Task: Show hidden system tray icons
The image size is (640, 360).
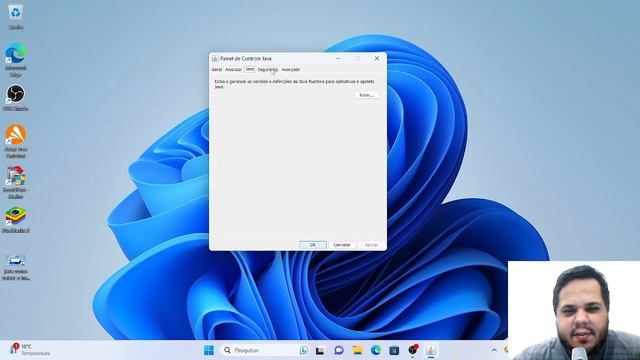Action: pos(494,350)
